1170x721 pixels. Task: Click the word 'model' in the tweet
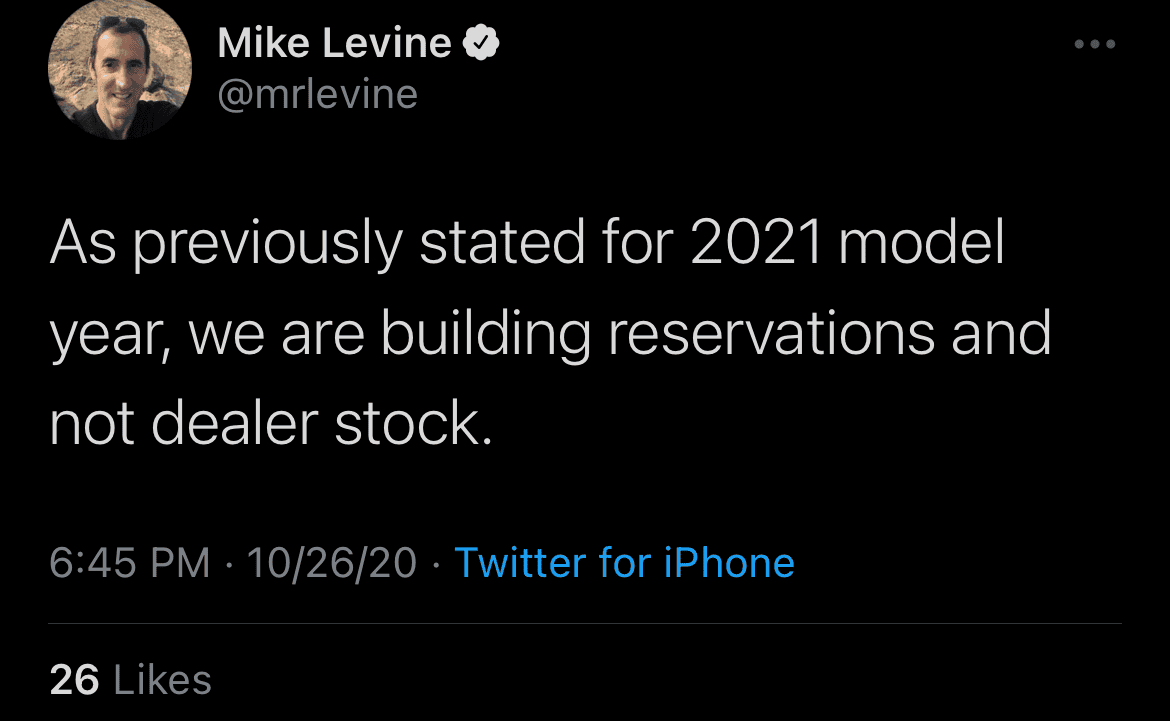tap(922, 242)
